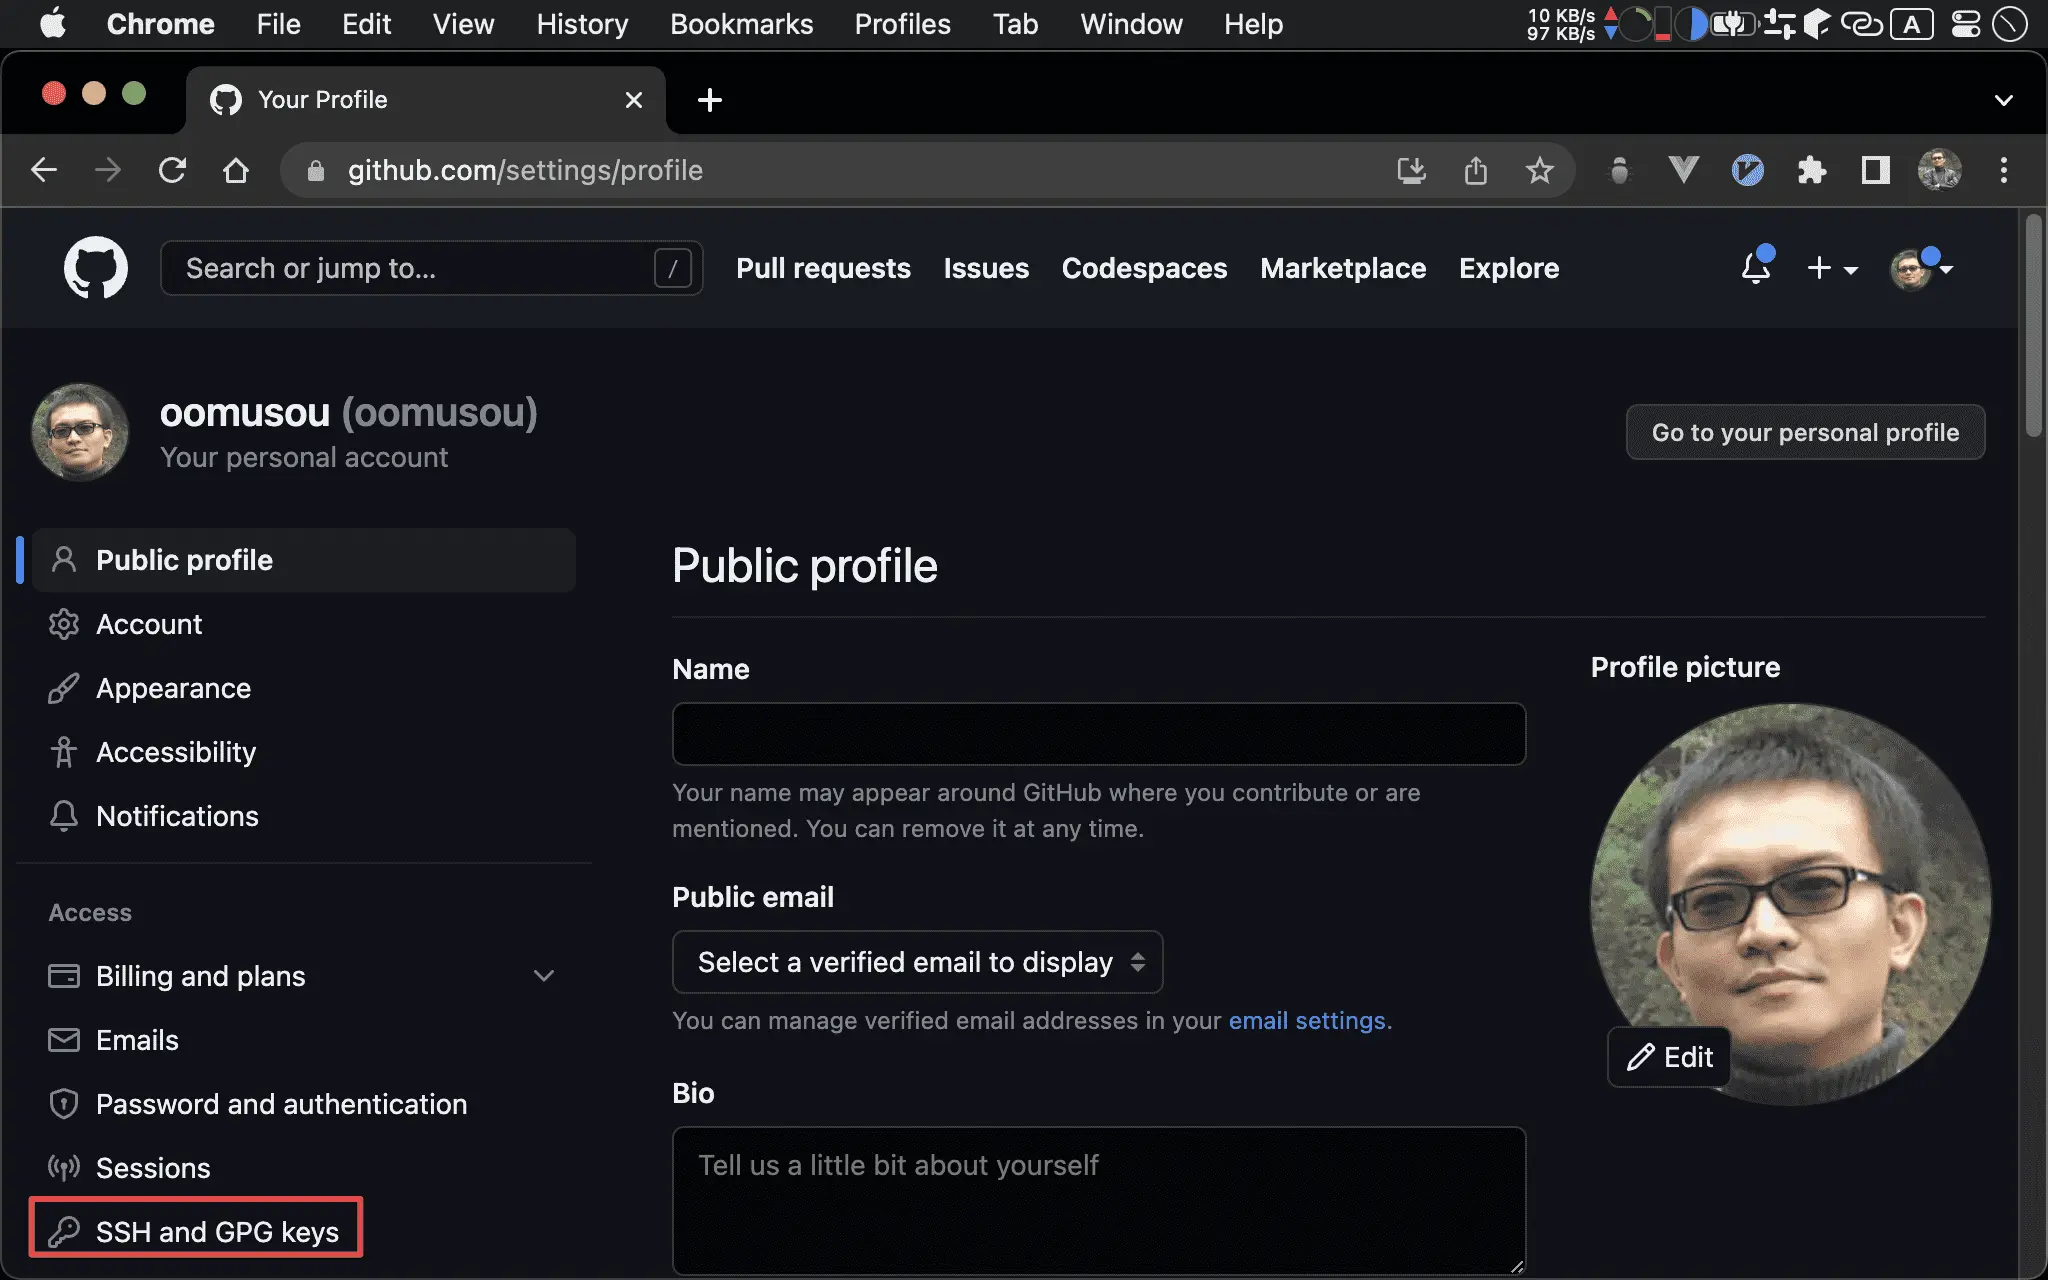Expand the Billing and plans section
This screenshot has width=2048, height=1280.
coord(544,975)
